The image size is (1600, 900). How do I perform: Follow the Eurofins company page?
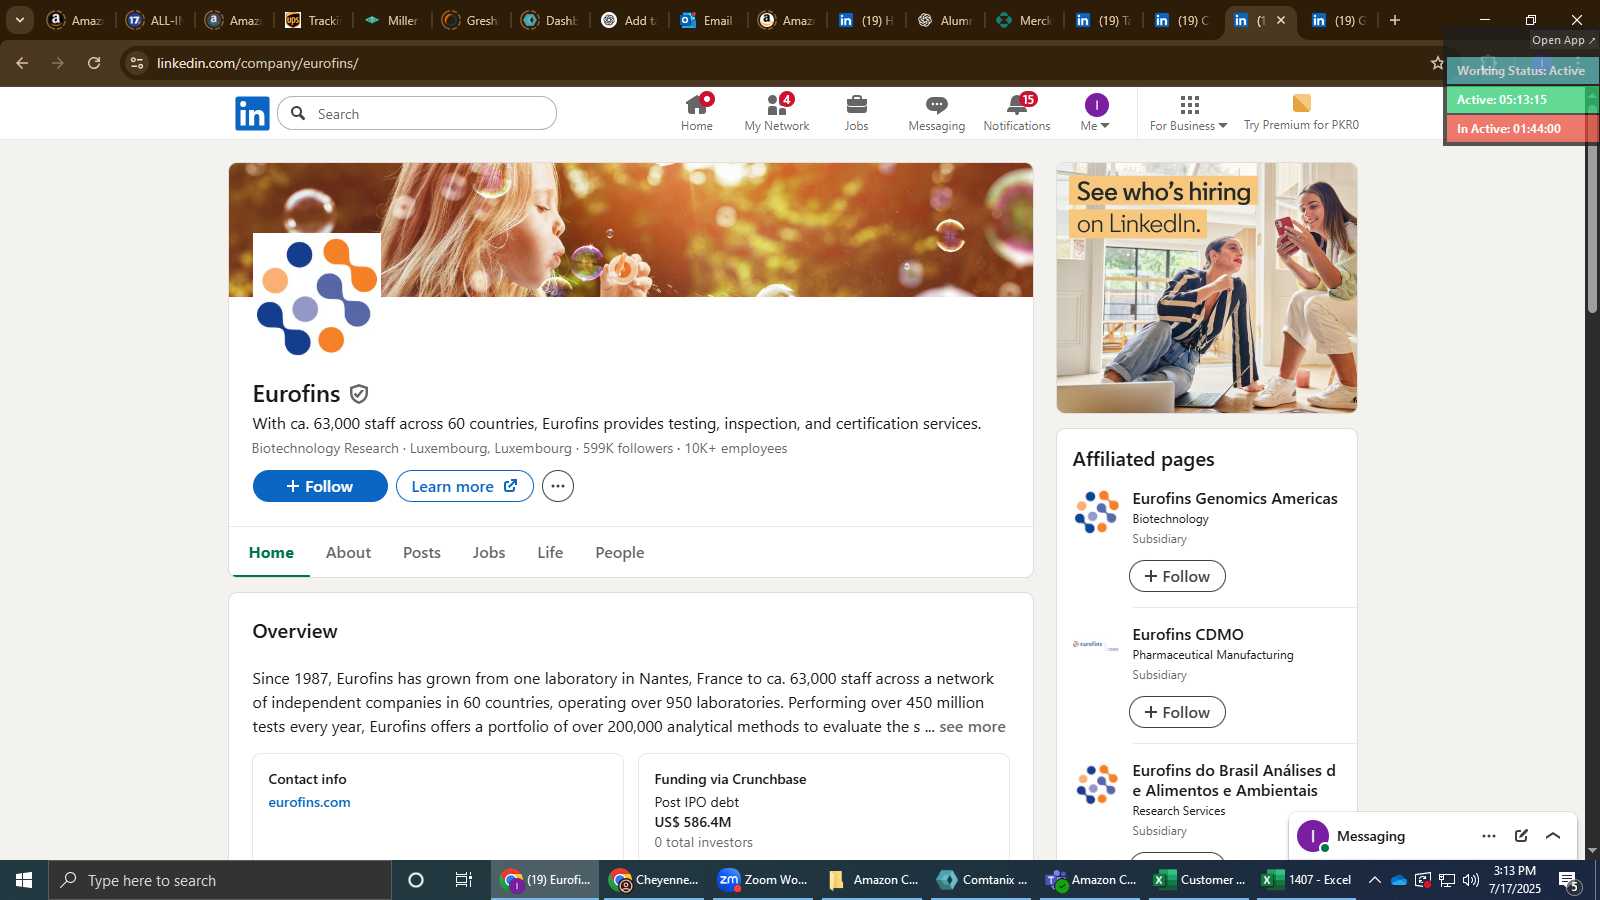coord(320,486)
